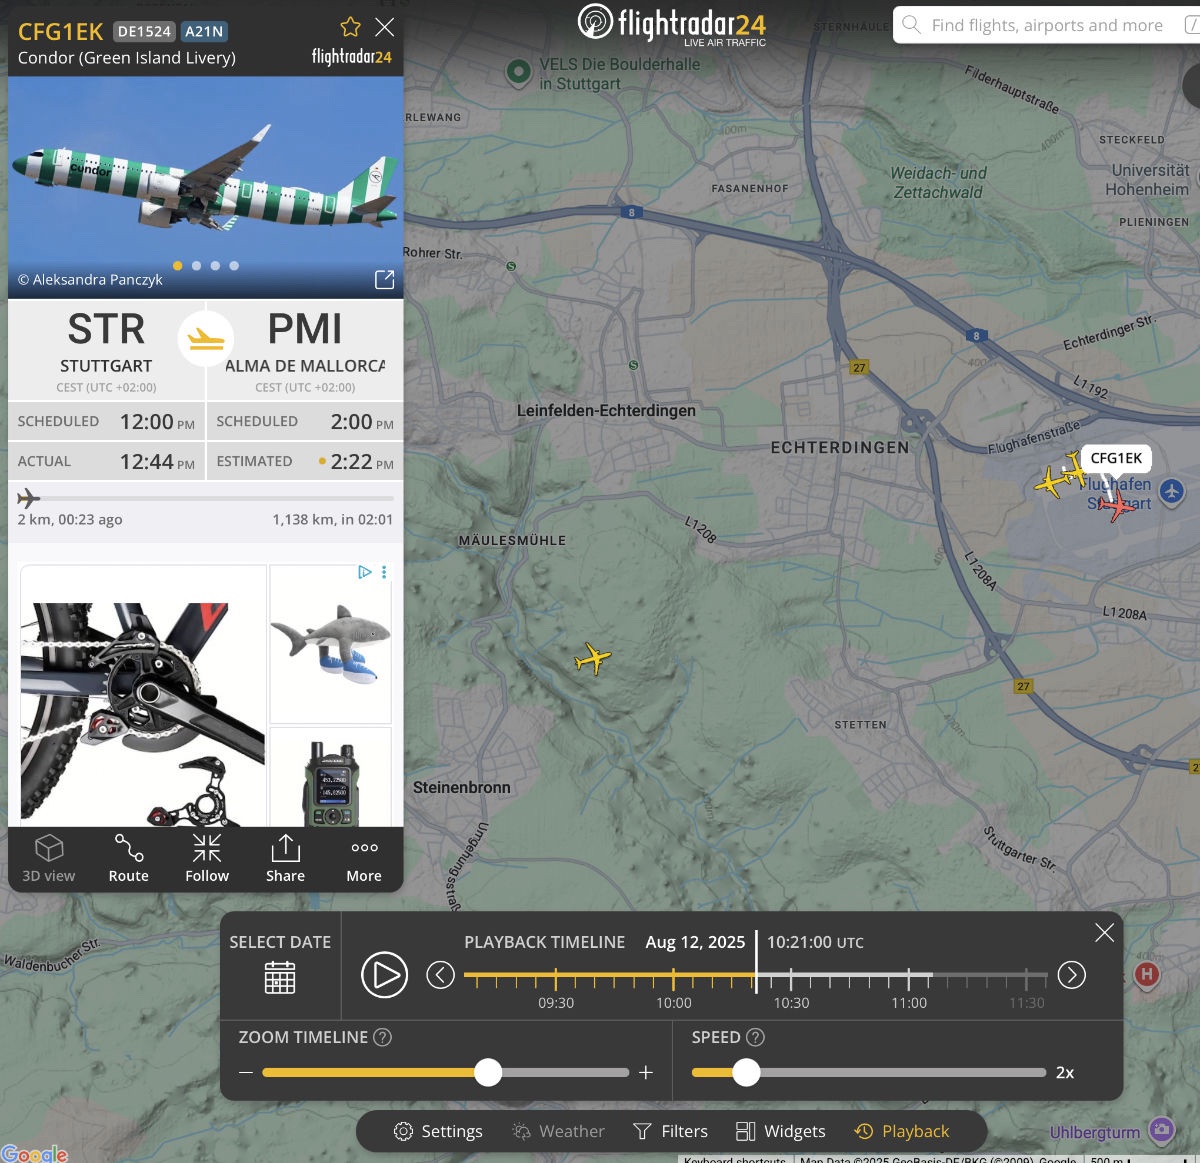Open the aircraft photo in external link
The width and height of the screenshot is (1200, 1163).
[384, 280]
